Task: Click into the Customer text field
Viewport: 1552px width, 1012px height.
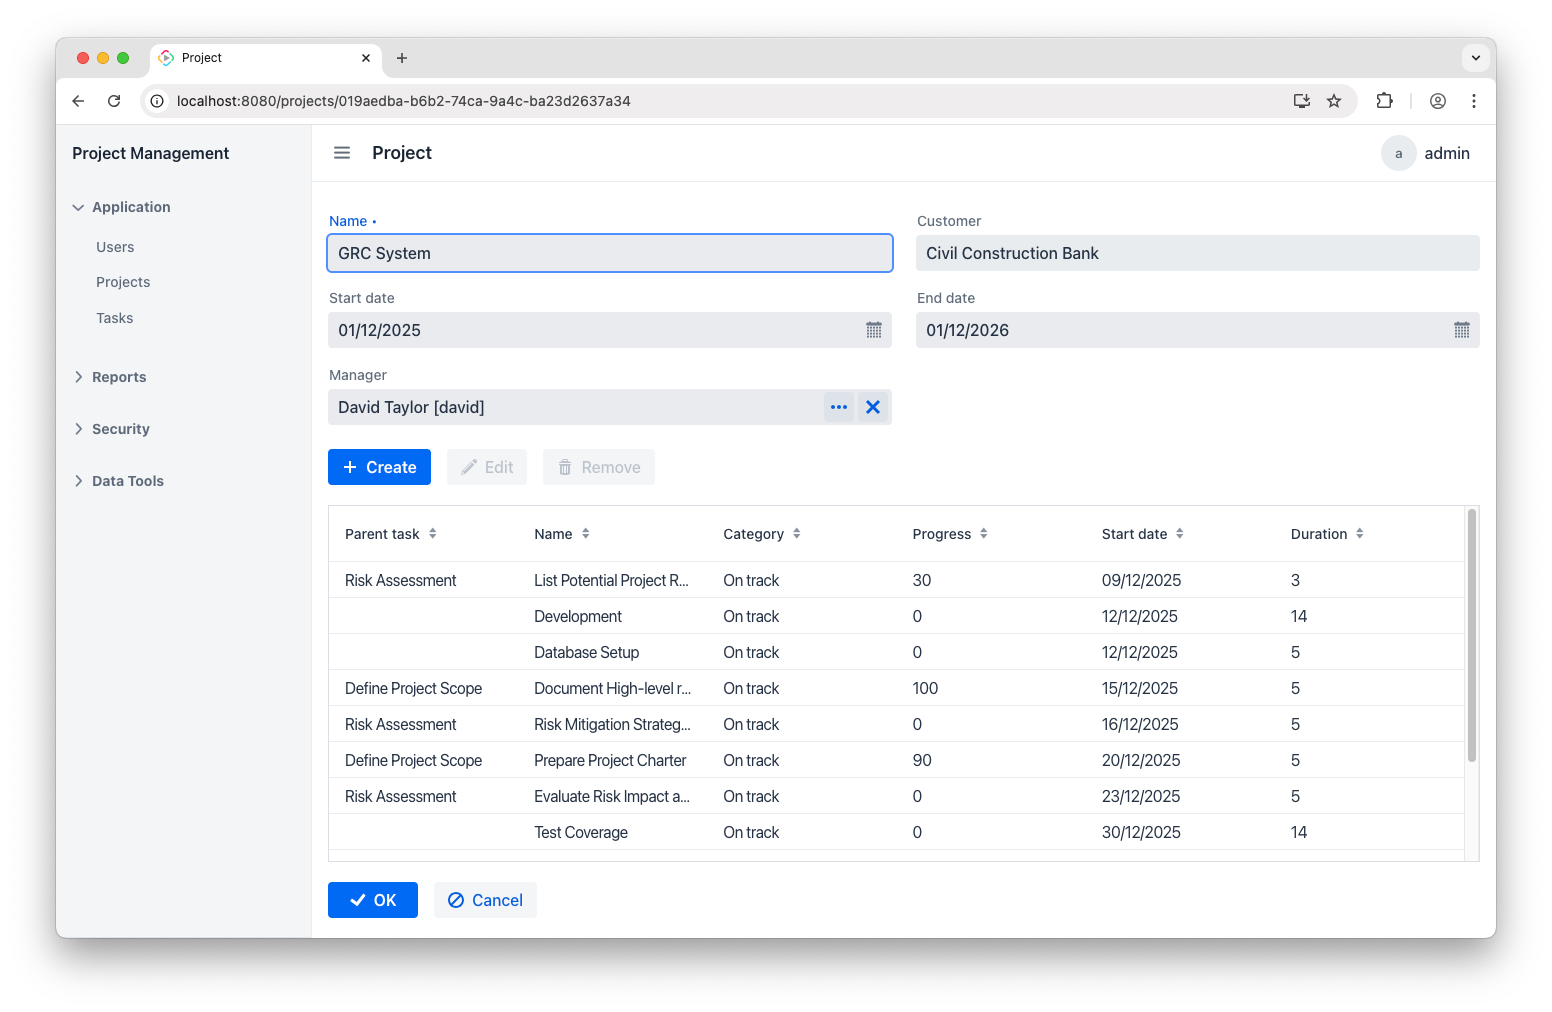Action: [x=1197, y=253]
